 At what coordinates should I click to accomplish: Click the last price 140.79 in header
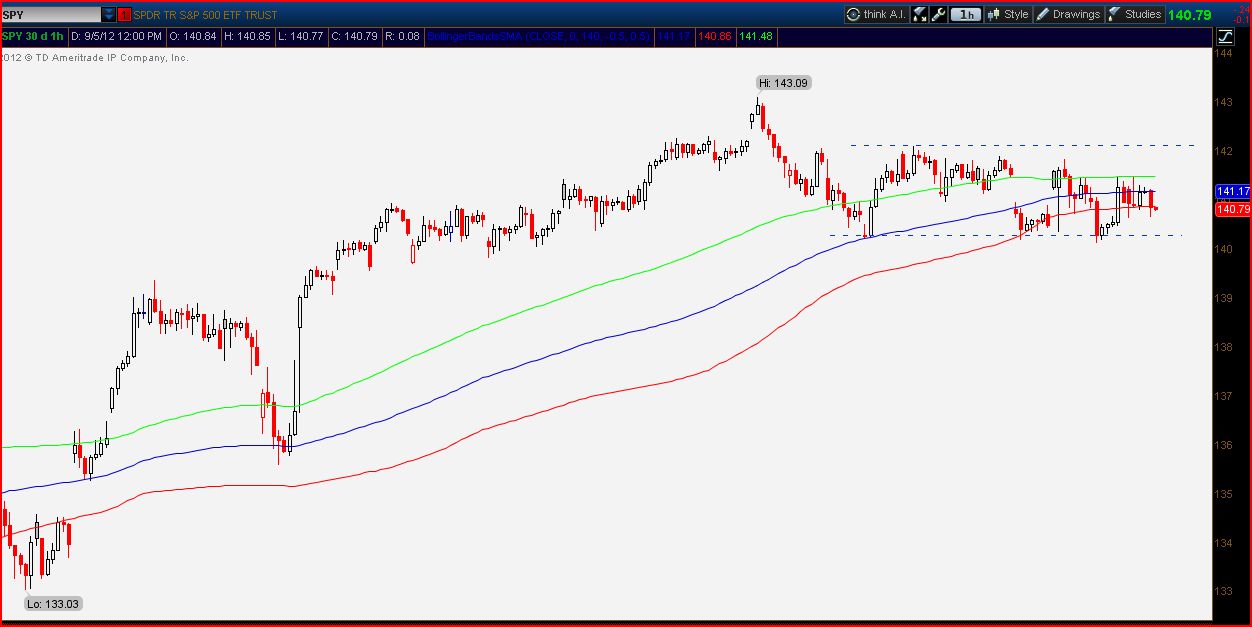(x=1190, y=15)
